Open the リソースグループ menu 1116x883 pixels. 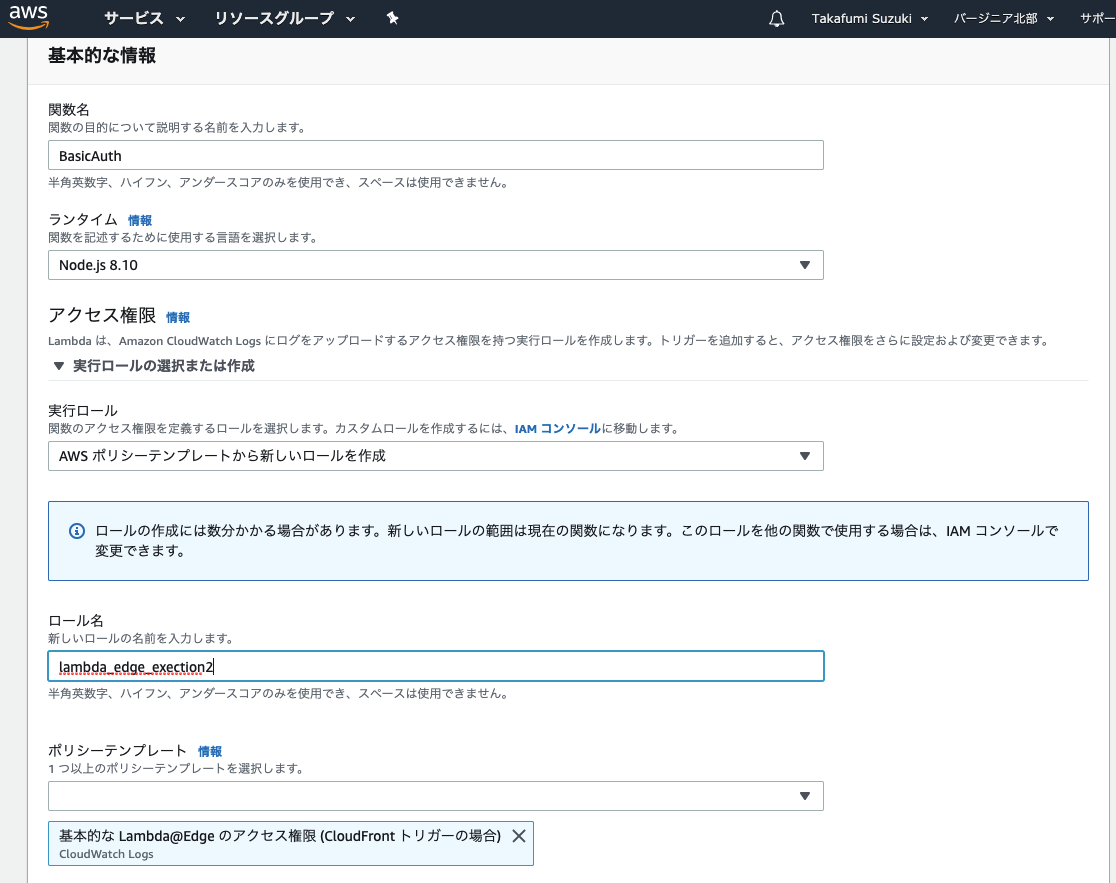(x=285, y=19)
